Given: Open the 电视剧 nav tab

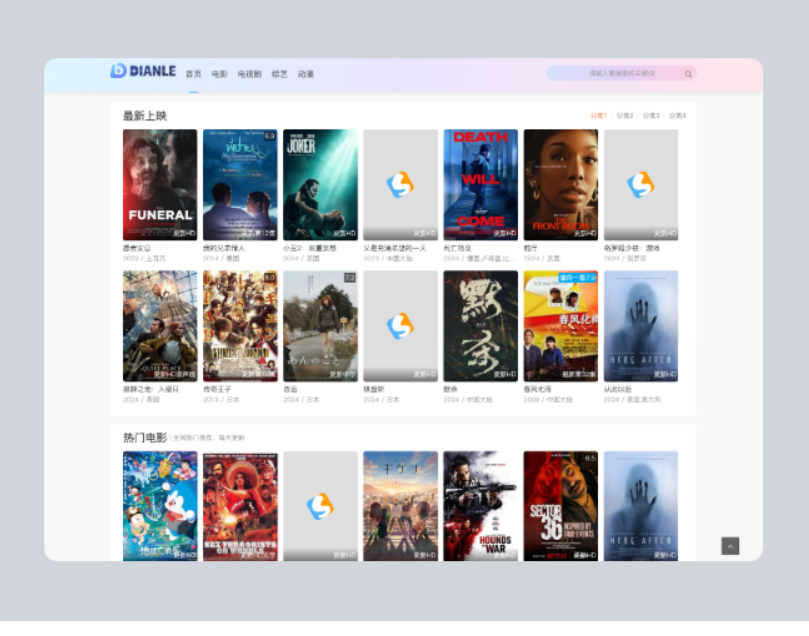Looking at the screenshot, I should pyautogui.click(x=250, y=74).
